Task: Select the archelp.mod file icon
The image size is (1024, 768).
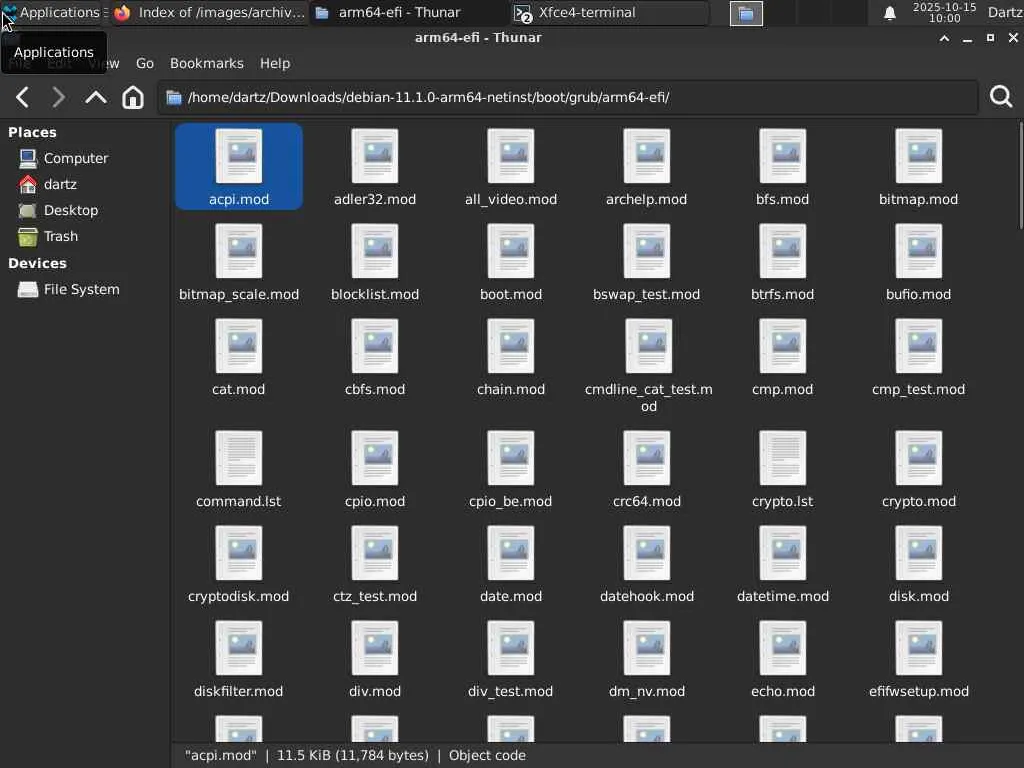Action: pos(647,156)
